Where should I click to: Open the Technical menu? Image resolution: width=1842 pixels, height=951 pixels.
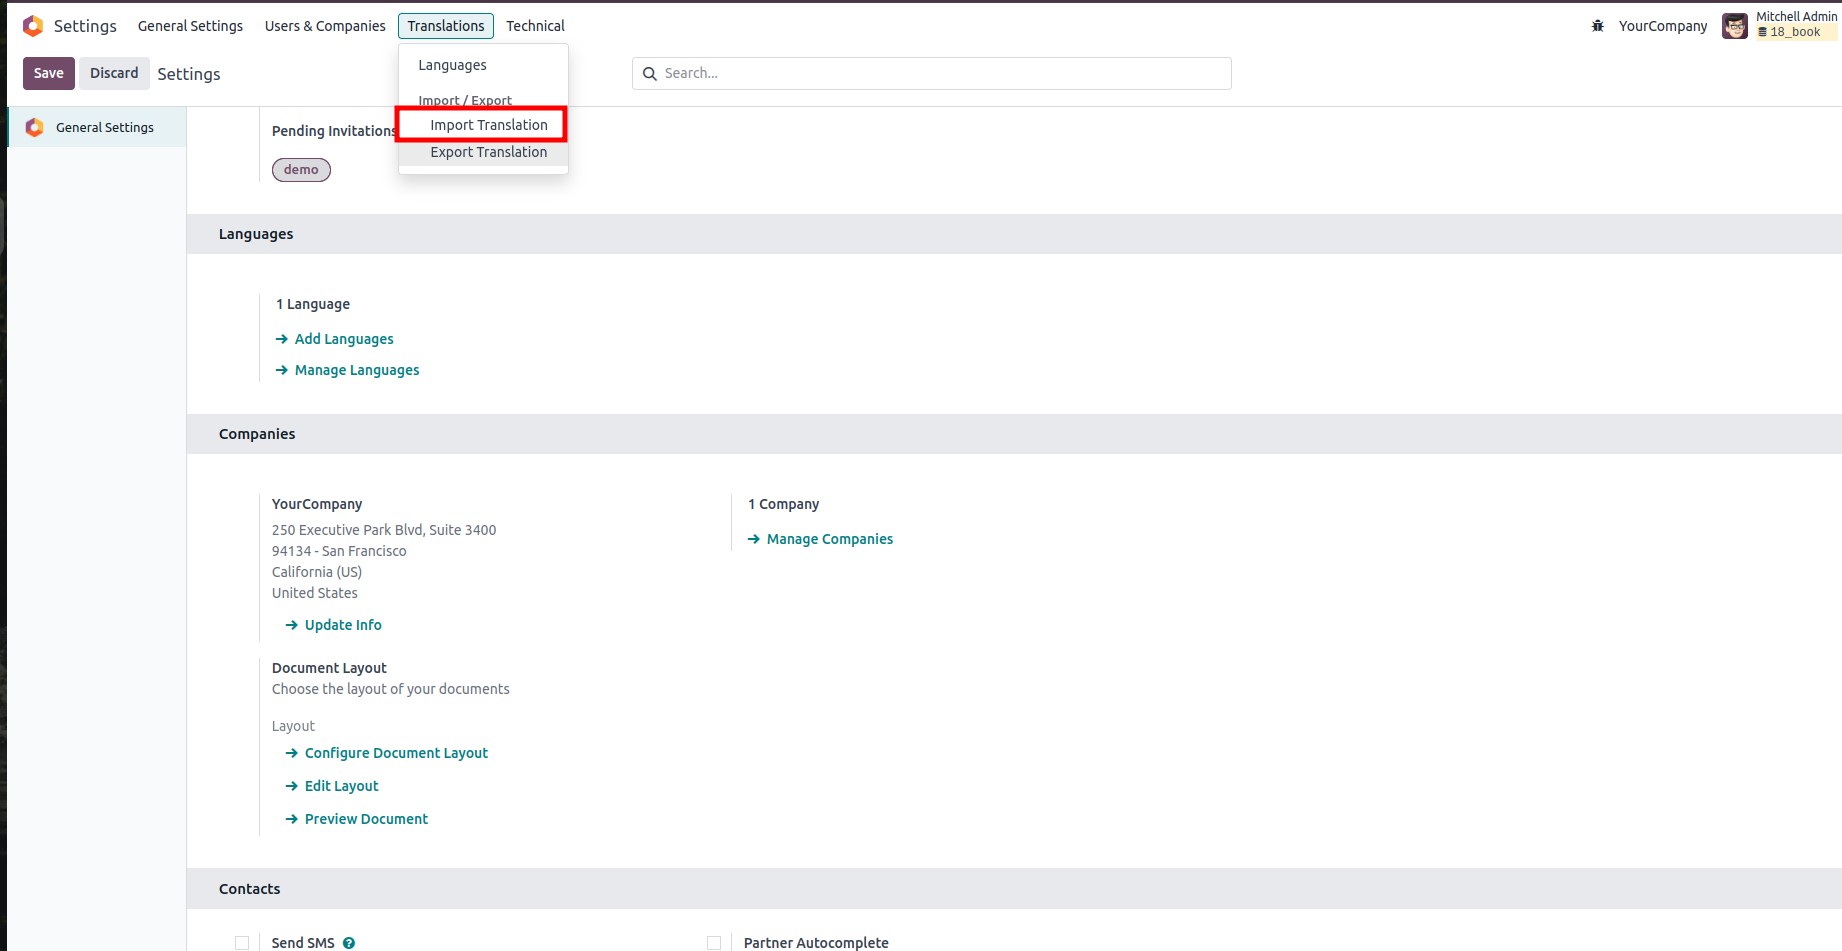(535, 26)
